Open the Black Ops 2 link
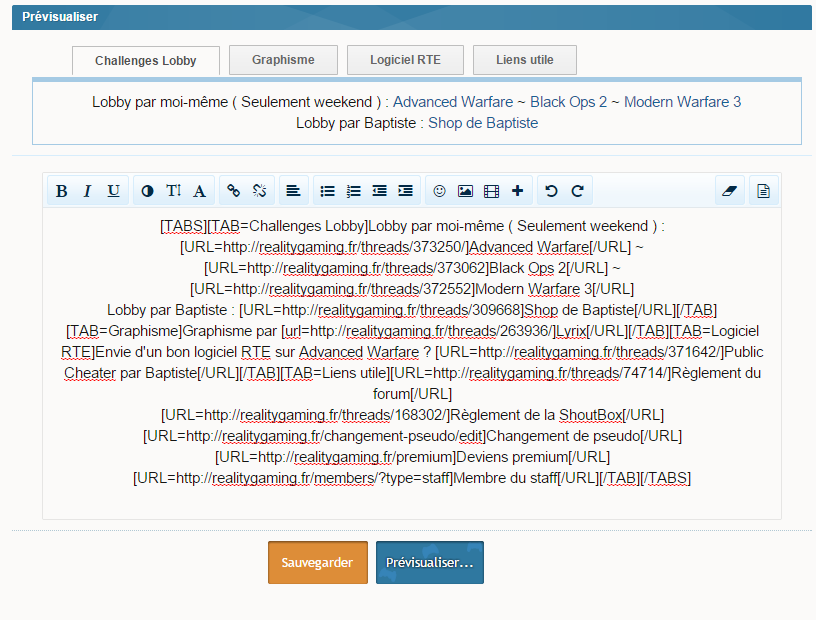816x620 pixels. tap(568, 102)
